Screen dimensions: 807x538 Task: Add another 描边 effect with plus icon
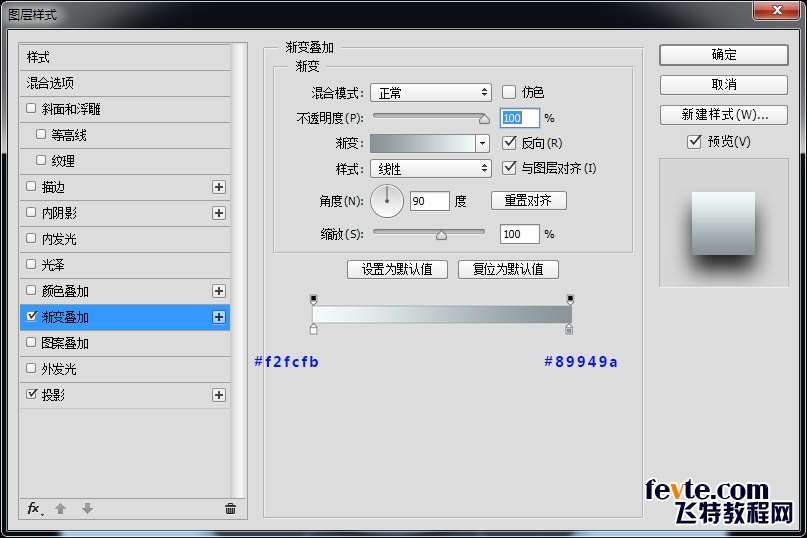coord(219,187)
